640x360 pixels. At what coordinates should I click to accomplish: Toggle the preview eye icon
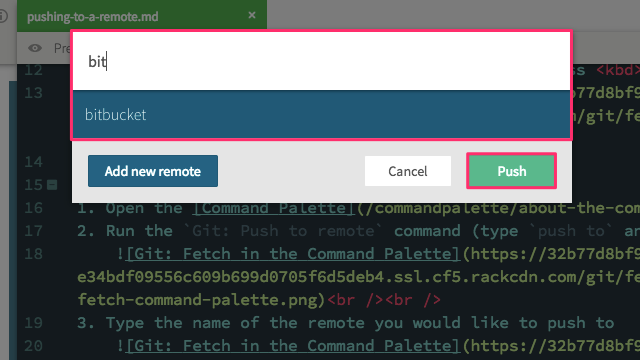pos(35,48)
